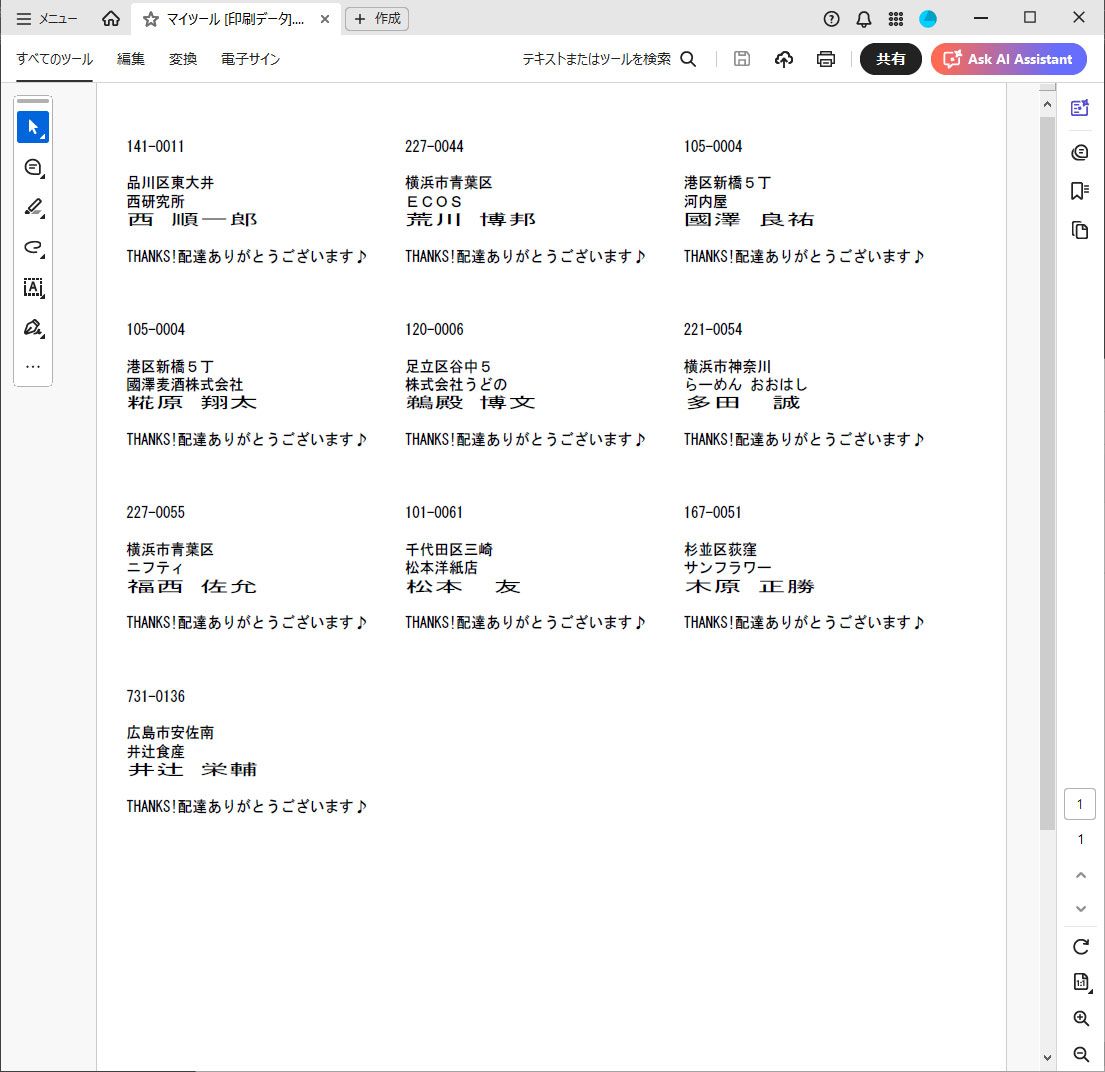Open the 電子サイン menu
This screenshot has width=1105, height=1072.
[251, 59]
